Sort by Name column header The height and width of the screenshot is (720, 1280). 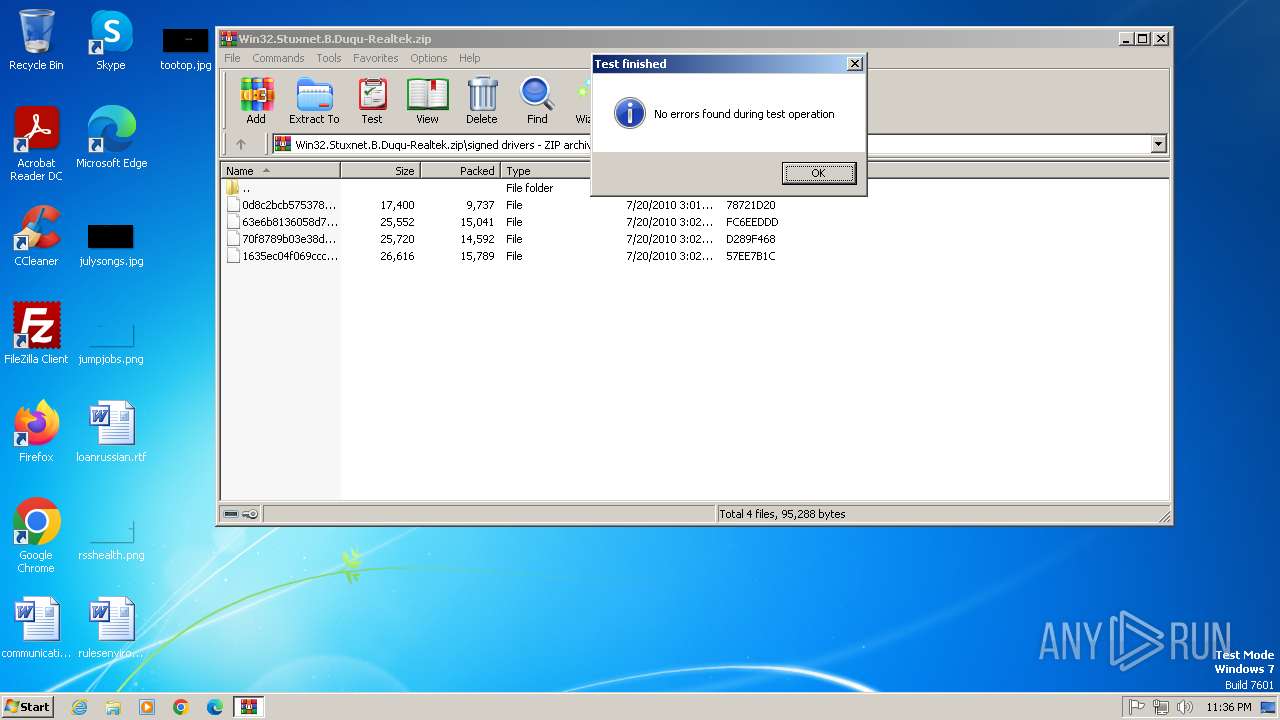(x=281, y=171)
